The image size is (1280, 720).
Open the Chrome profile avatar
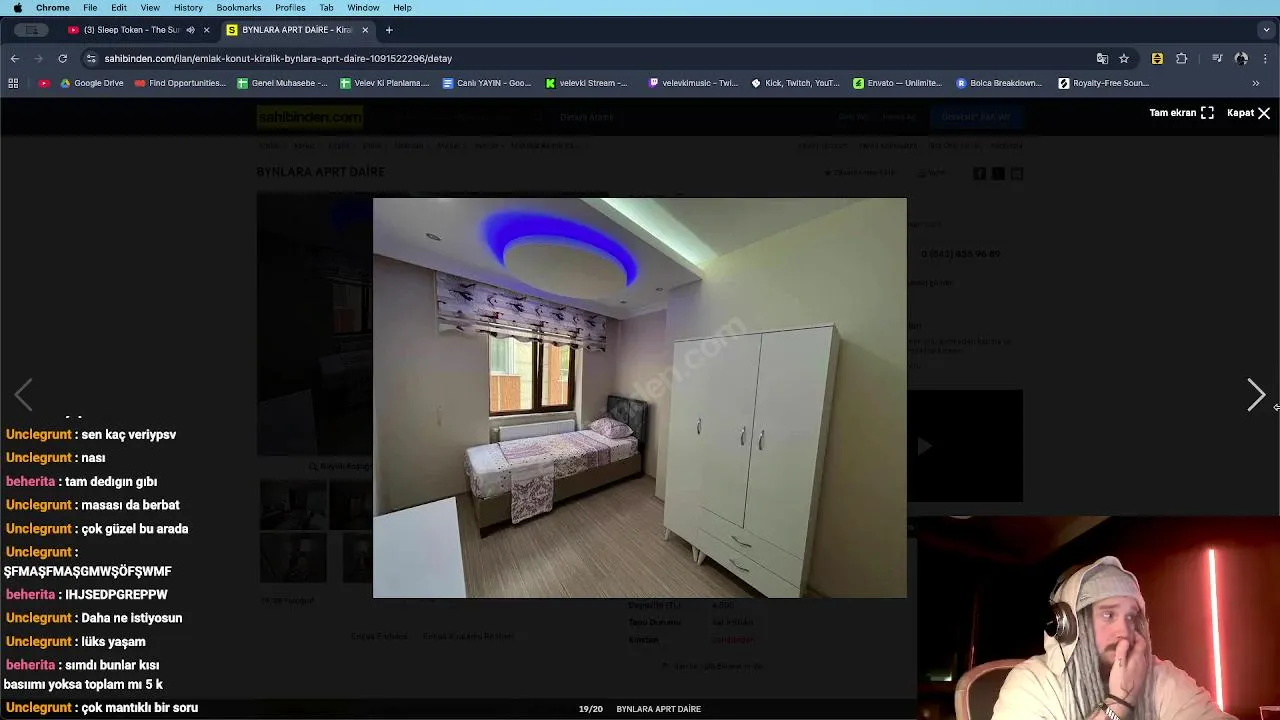(x=1241, y=59)
